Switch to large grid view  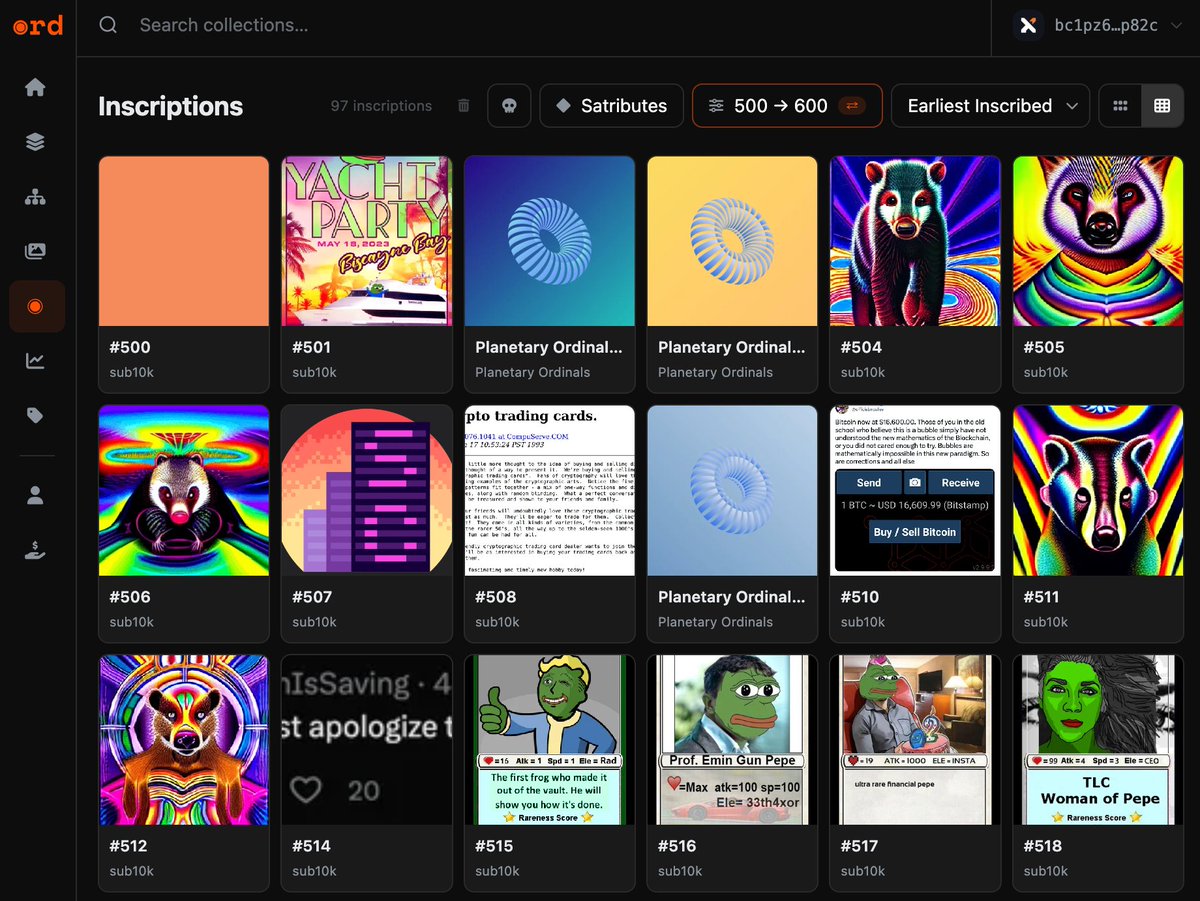tap(1162, 106)
